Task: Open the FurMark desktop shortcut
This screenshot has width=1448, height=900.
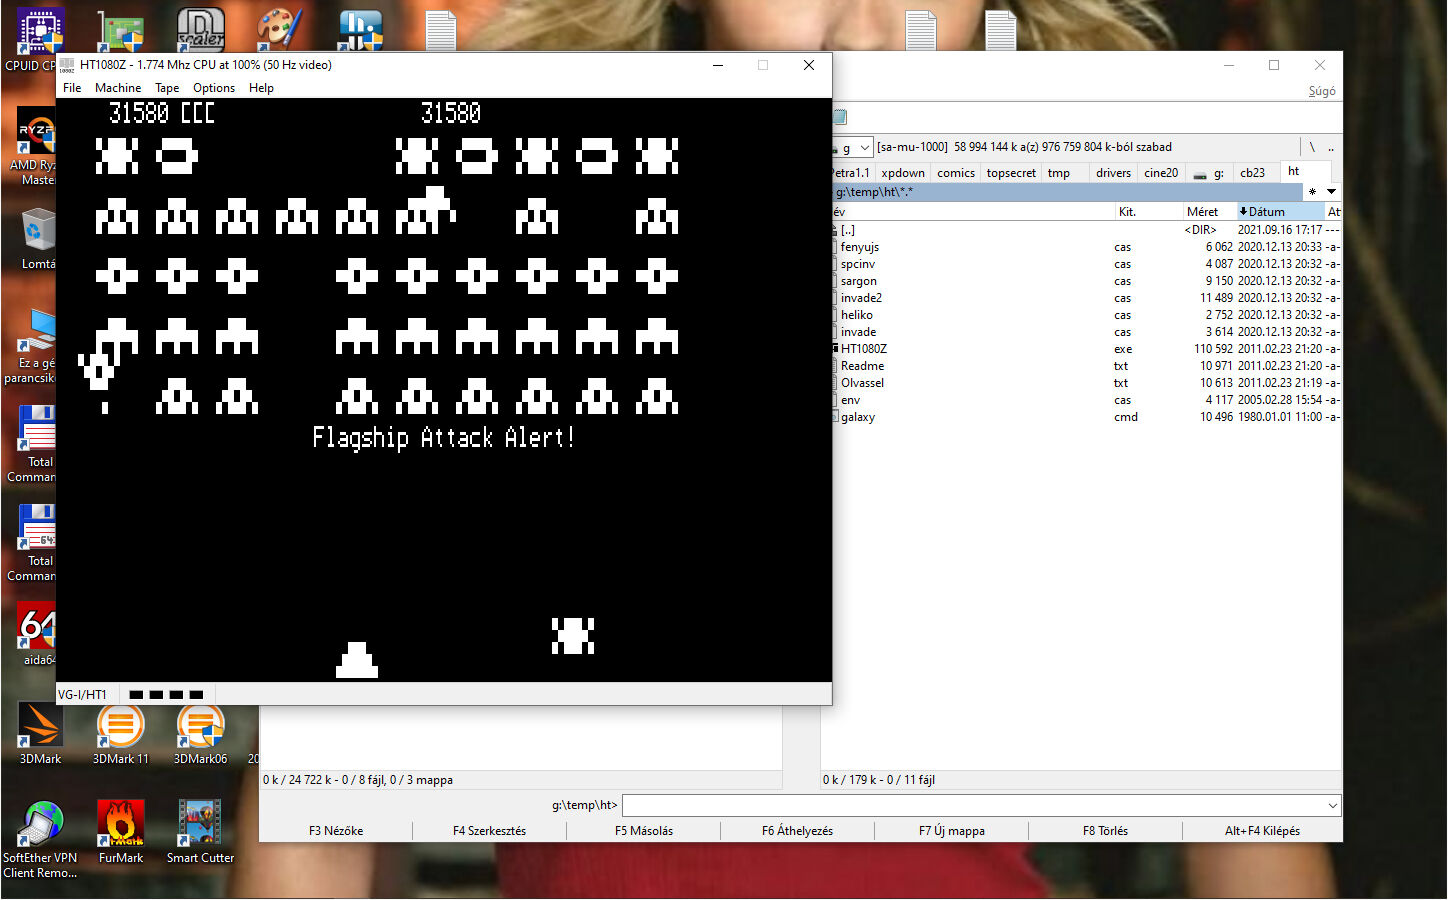Action: [120, 832]
